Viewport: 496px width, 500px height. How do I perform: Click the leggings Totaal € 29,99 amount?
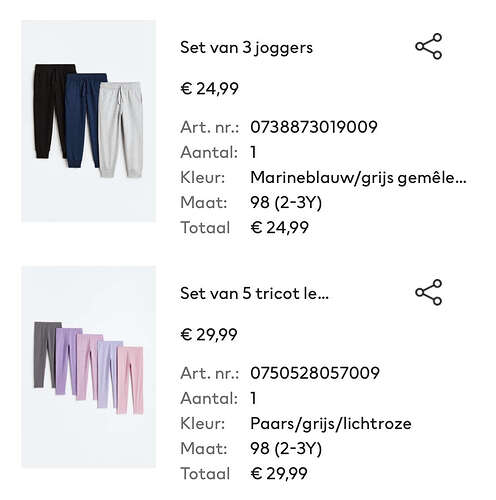point(279,474)
